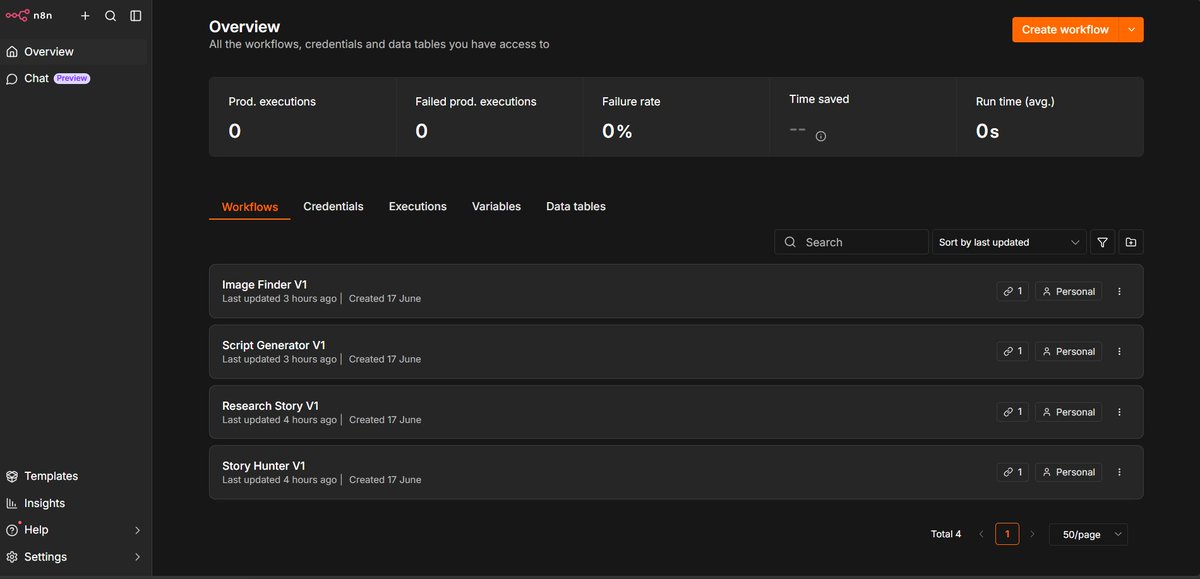The height and width of the screenshot is (579, 1200).
Task: Click the Preview badge next to Chat
Action: point(72,78)
